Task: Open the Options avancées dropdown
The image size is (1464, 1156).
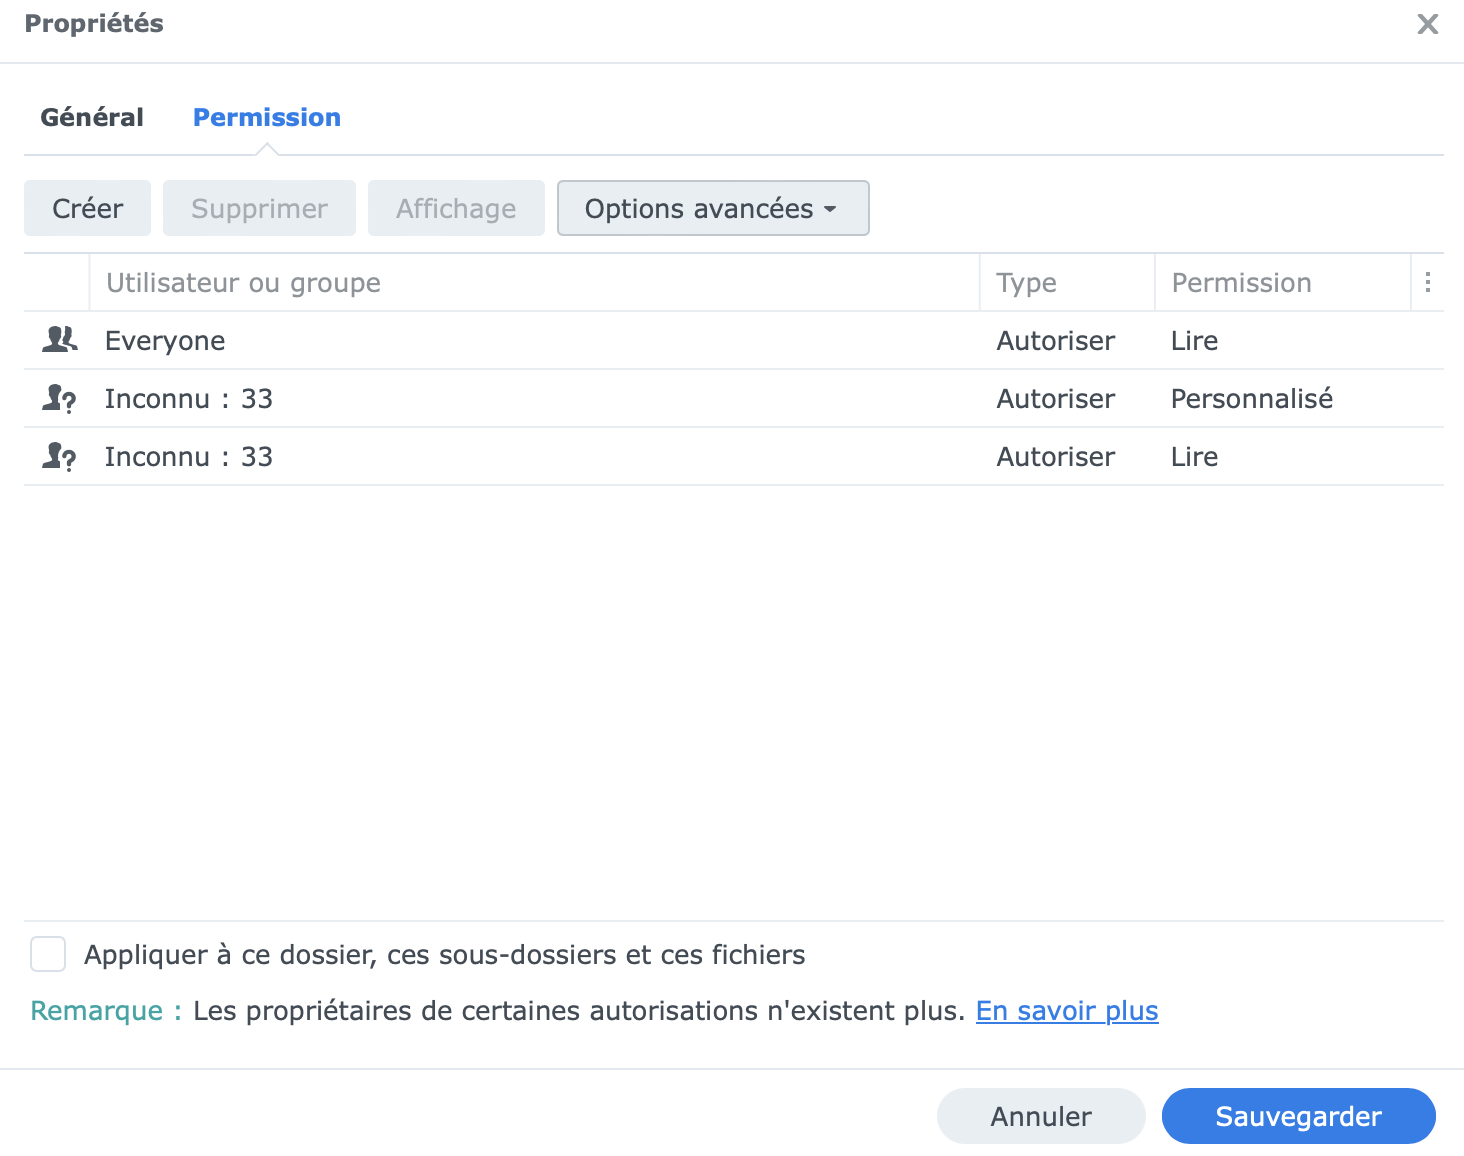Action: point(713,208)
